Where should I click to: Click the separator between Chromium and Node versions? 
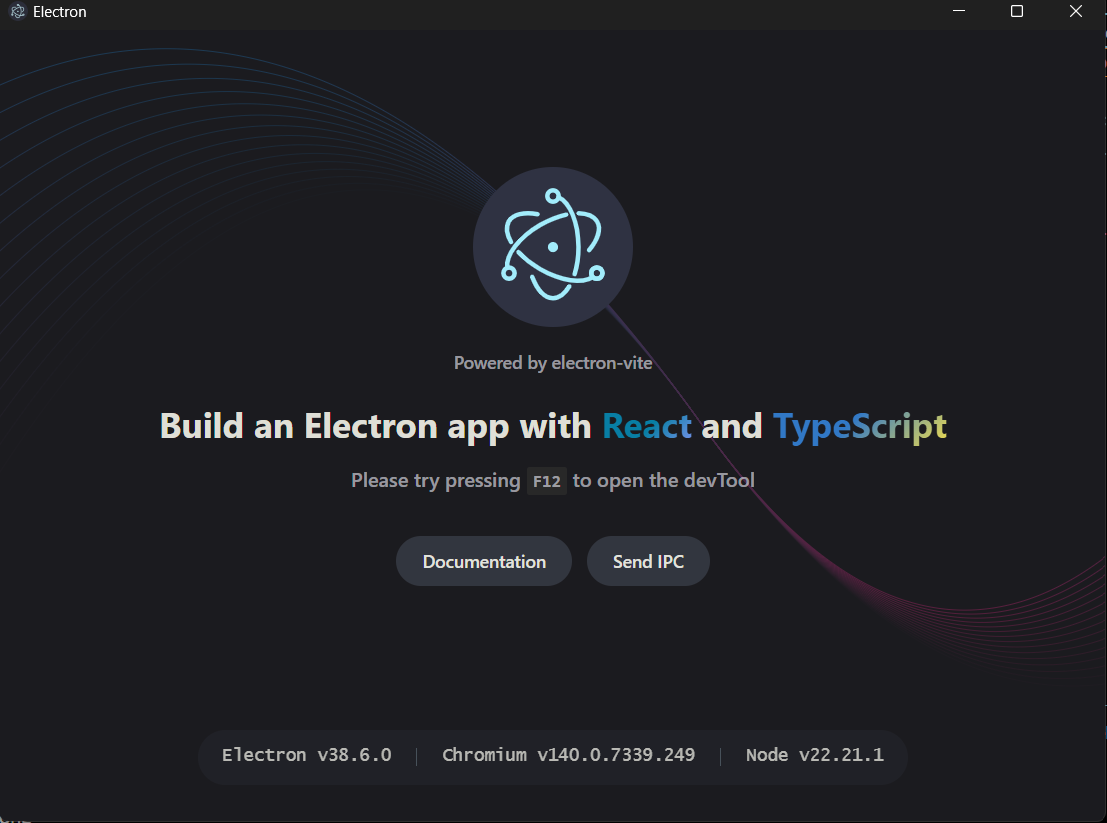[720, 755]
